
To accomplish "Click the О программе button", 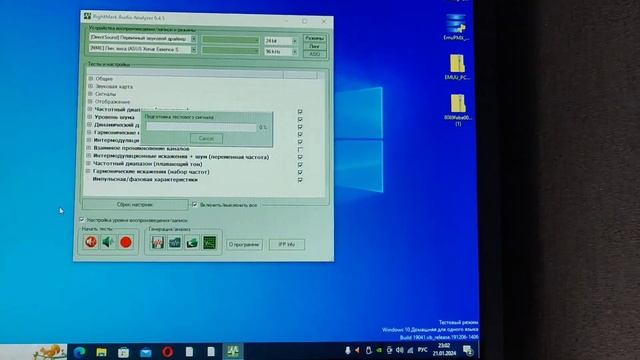I will [244, 244].
